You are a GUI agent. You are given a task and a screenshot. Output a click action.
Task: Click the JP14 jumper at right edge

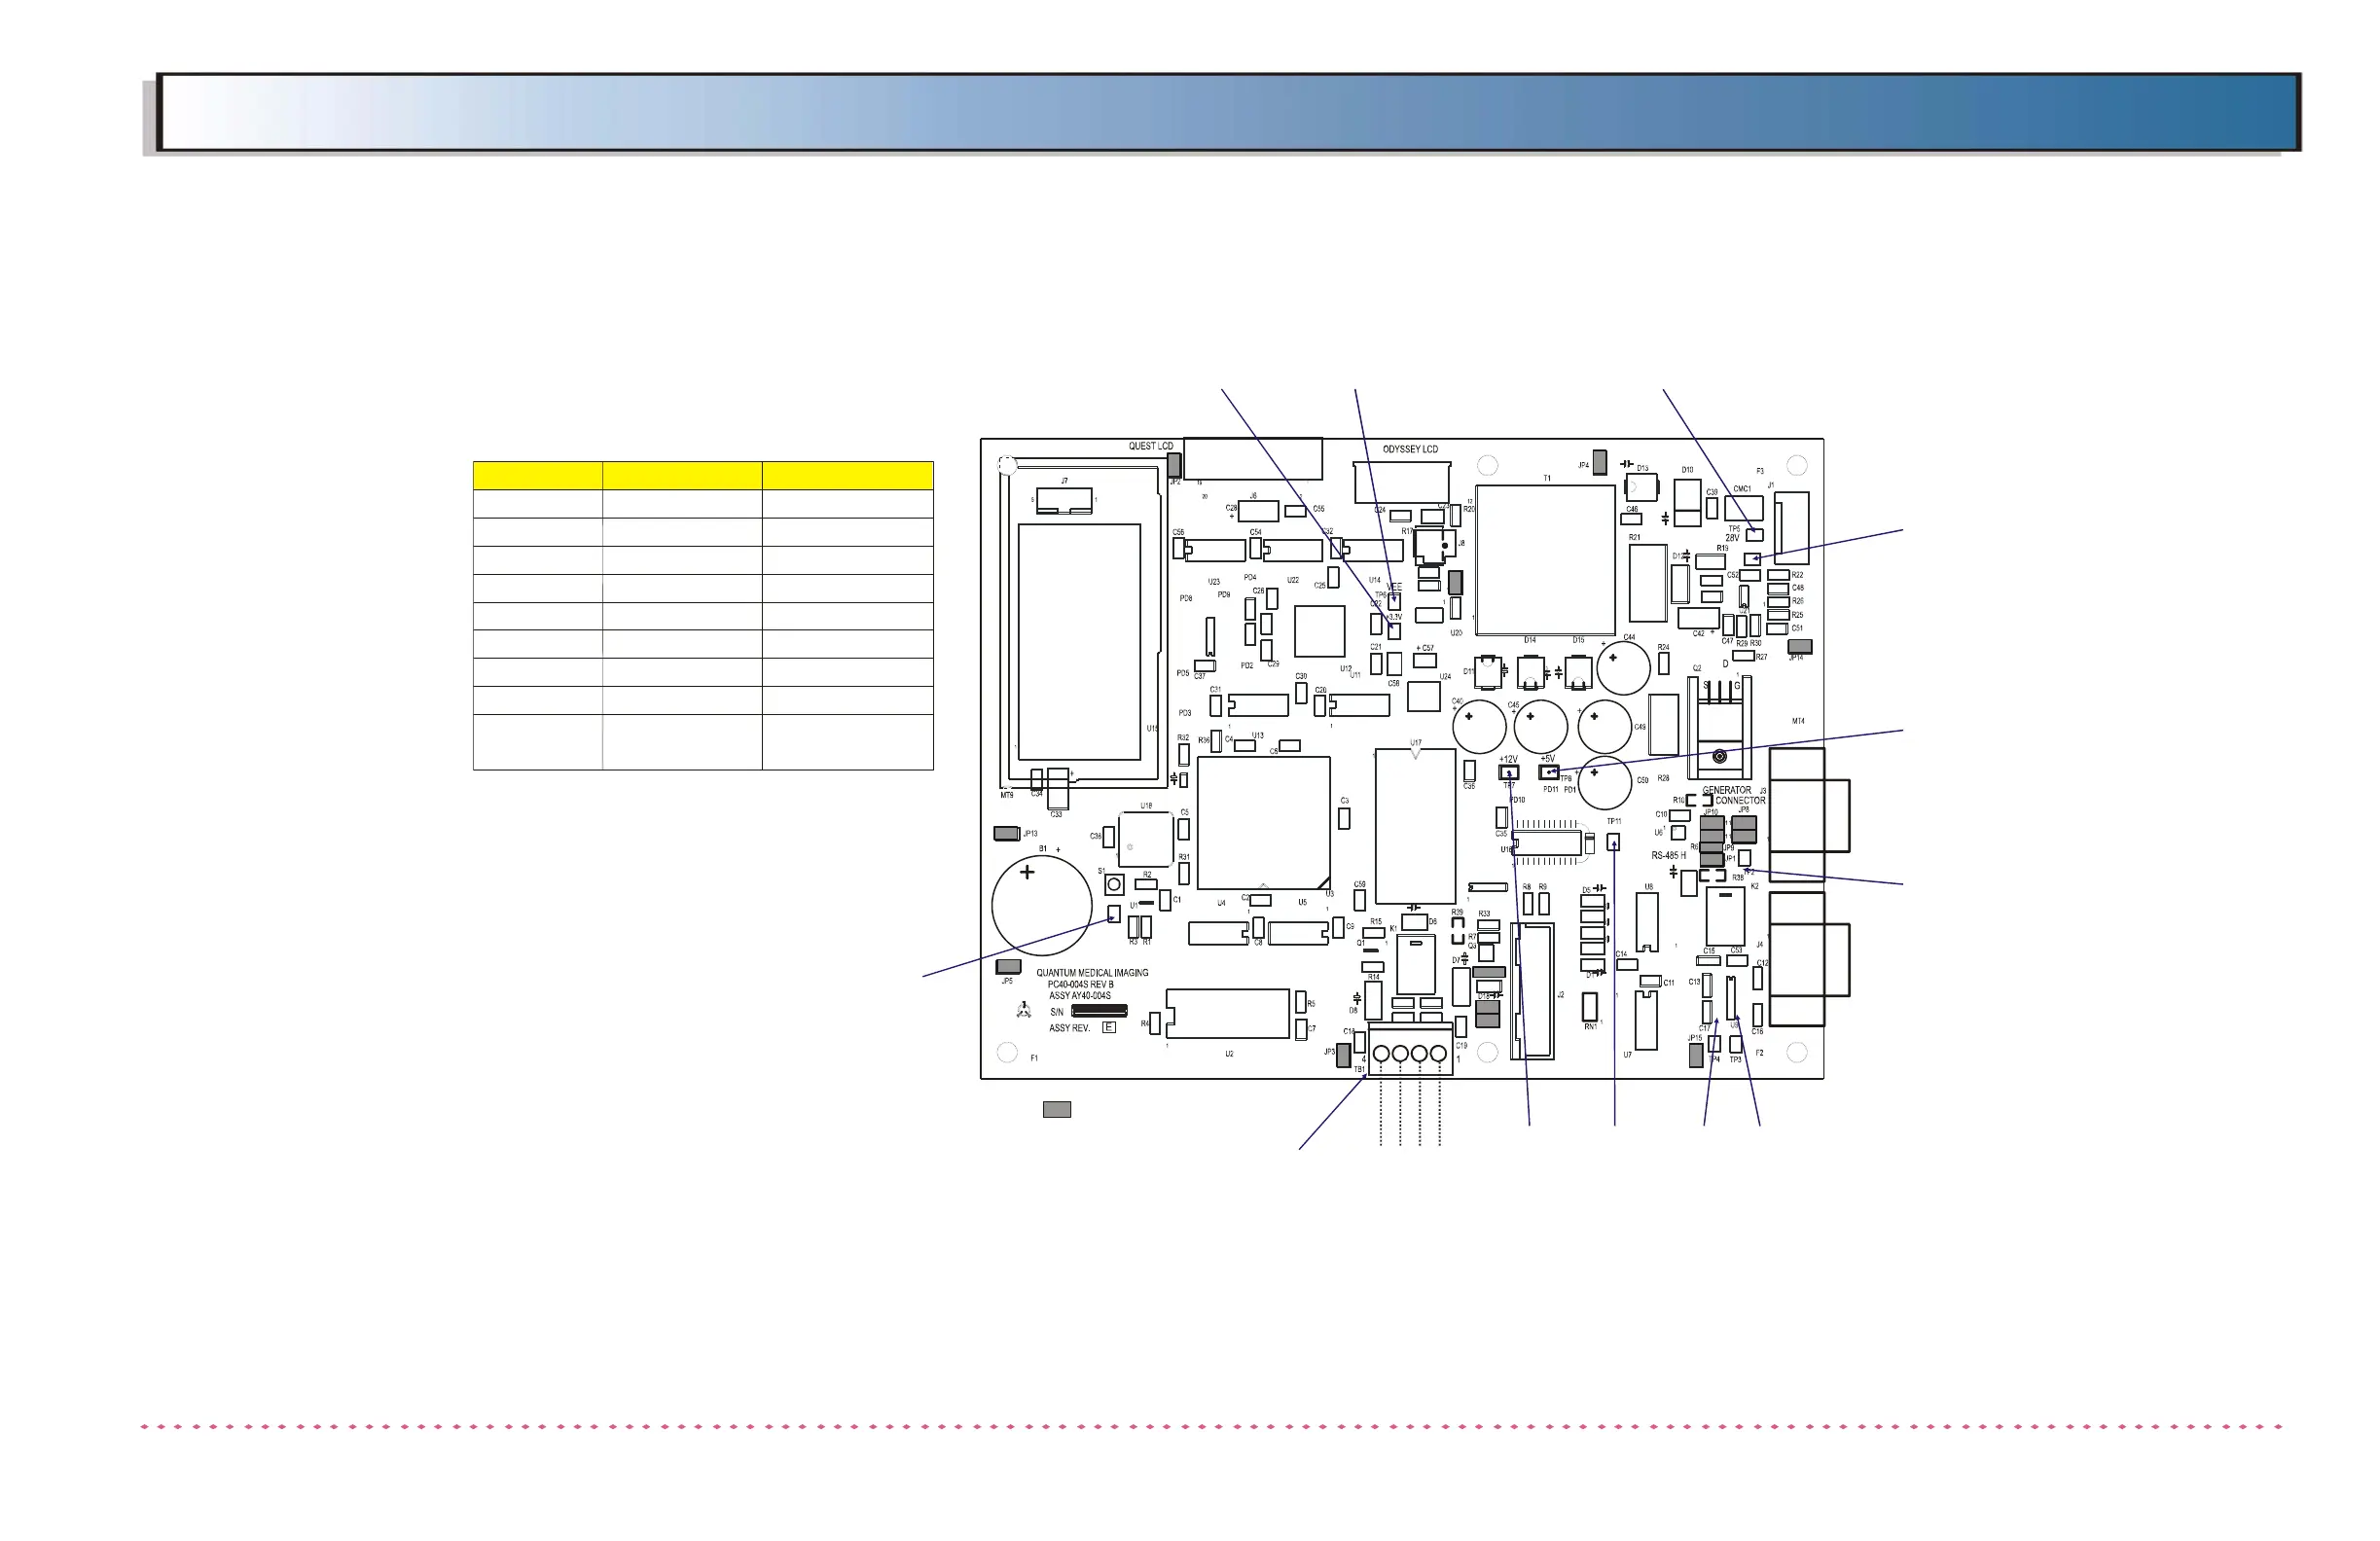click(x=1799, y=647)
